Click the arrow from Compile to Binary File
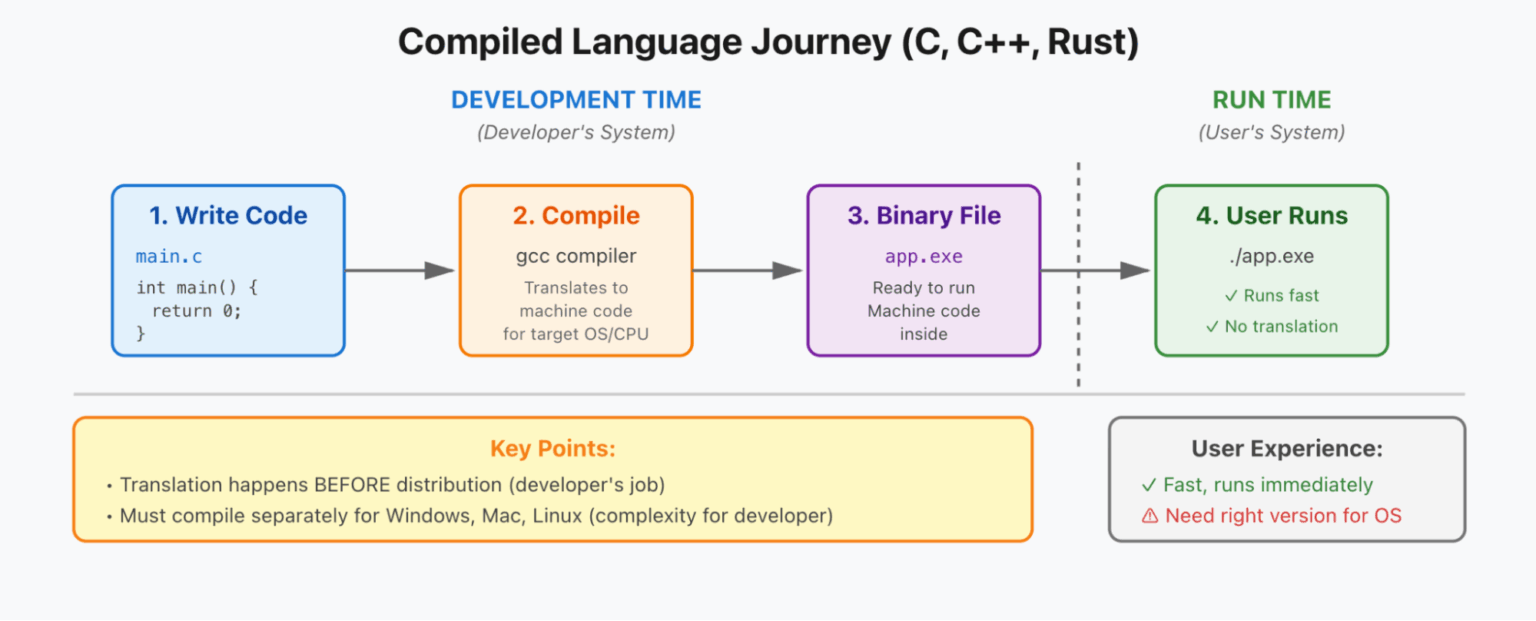Image resolution: width=1536 pixels, height=621 pixels. 748,270
